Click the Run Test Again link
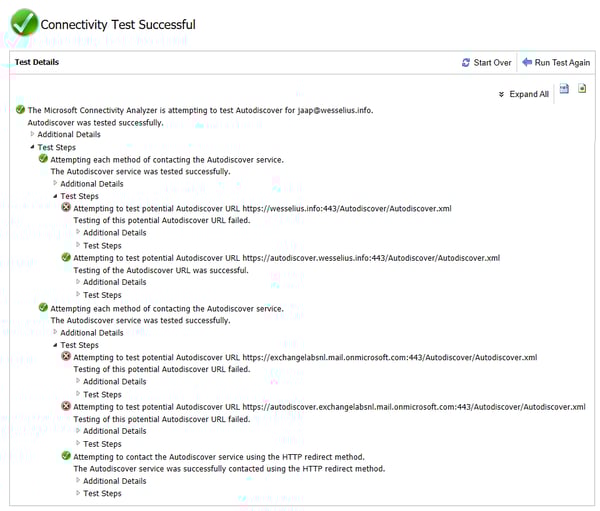Screen dimensions: 600x511 click(x=562, y=63)
